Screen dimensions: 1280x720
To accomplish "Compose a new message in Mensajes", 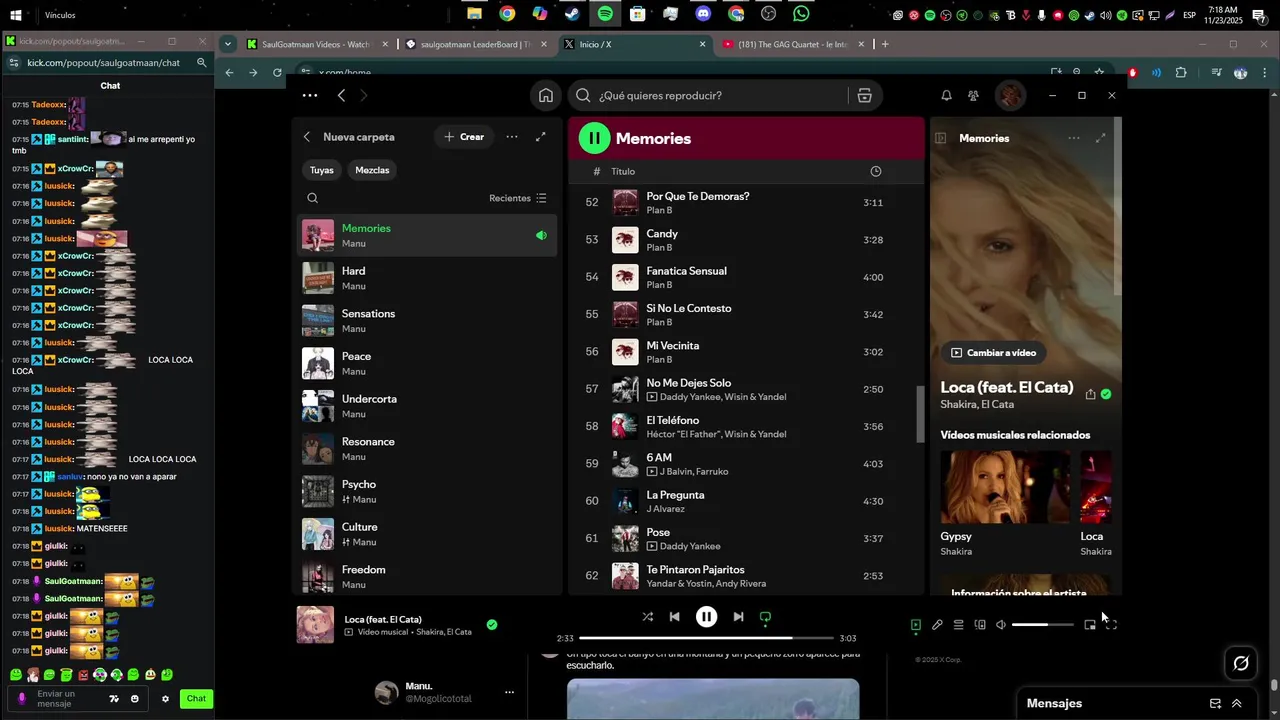I will (1215, 703).
